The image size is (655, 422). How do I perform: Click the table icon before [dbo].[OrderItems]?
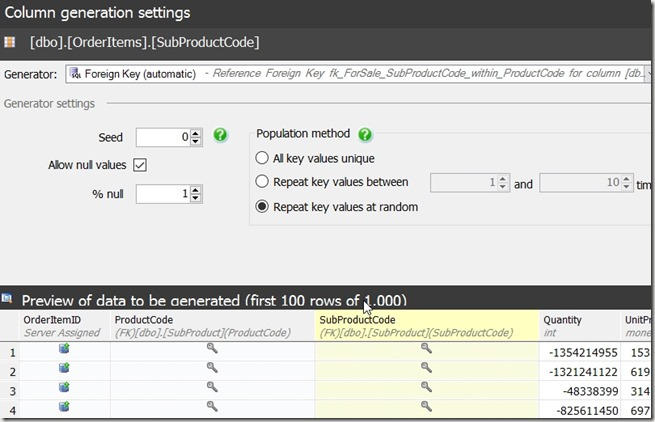[x=10, y=42]
